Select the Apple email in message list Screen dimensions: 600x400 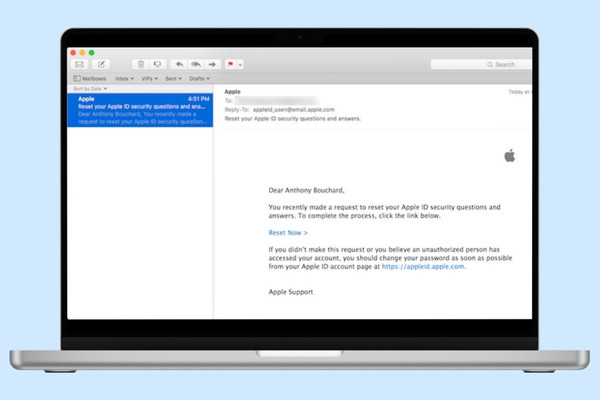[140, 110]
